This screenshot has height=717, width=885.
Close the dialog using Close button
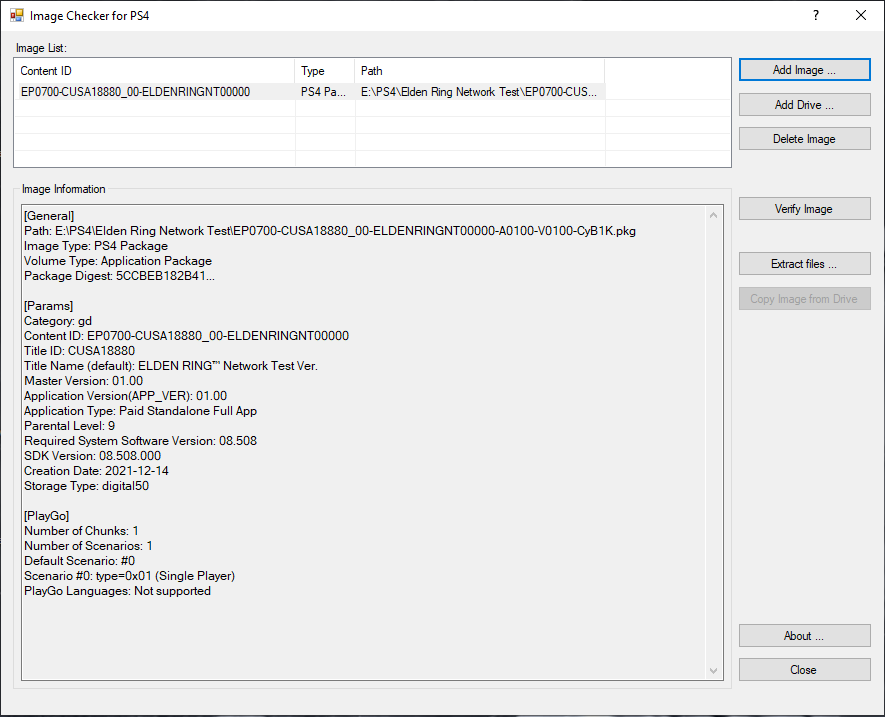click(x=804, y=670)
